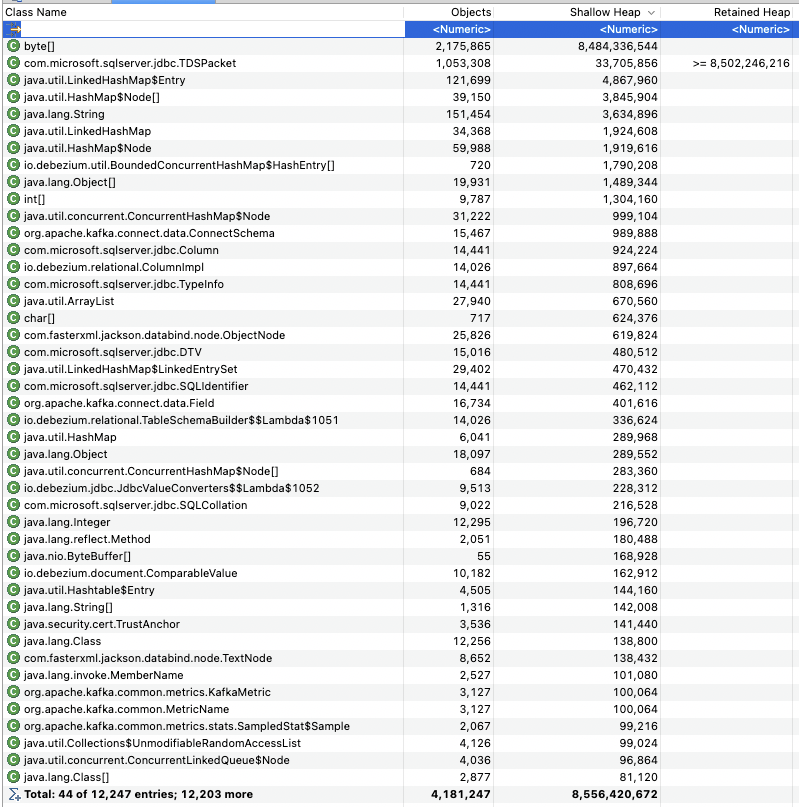Screen dimensions: 799x807
Task: Select TableSchemaBuilder$$Lambda$1051 class name
Action: 181,420
